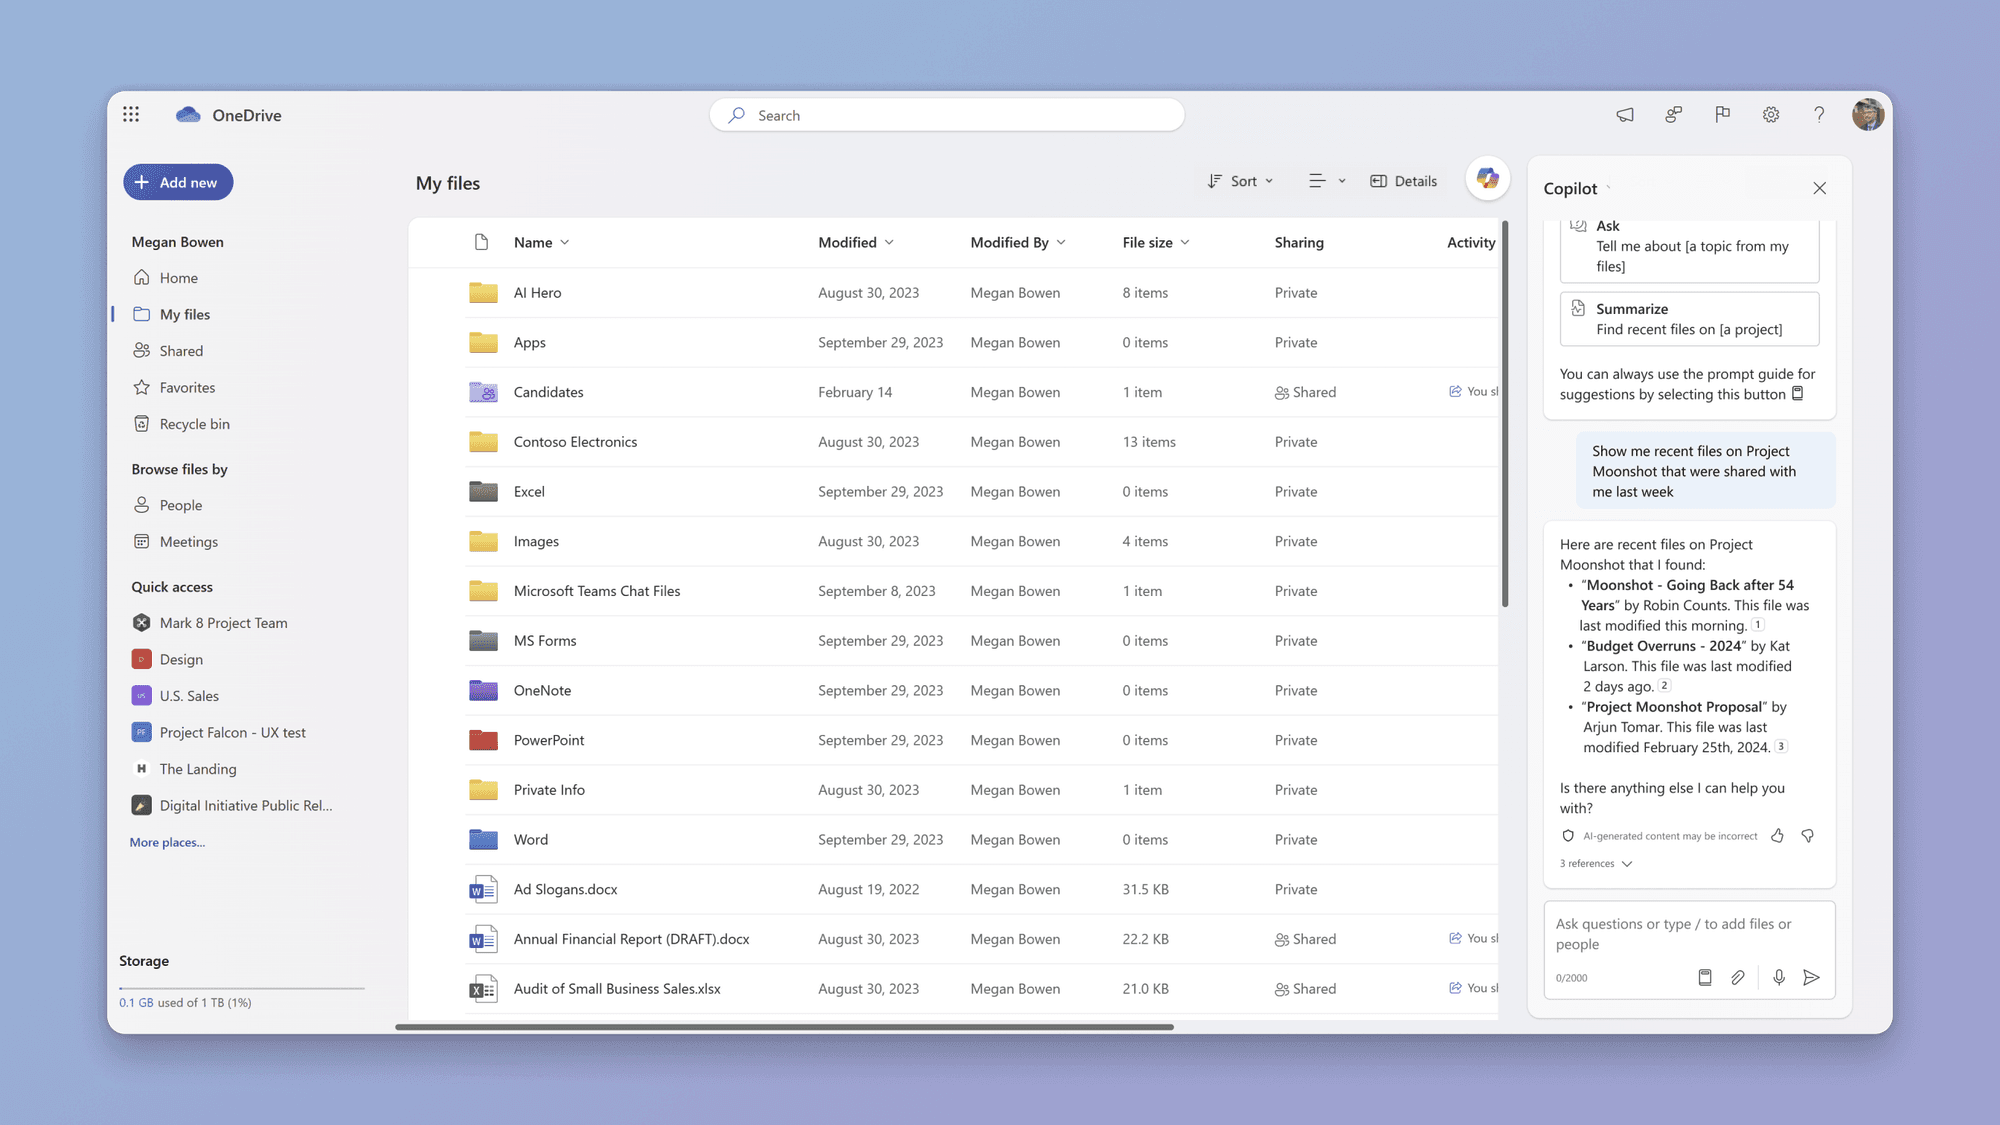The image size is (2000, 1125).
Task: Browse files by People
Action: 181,505
